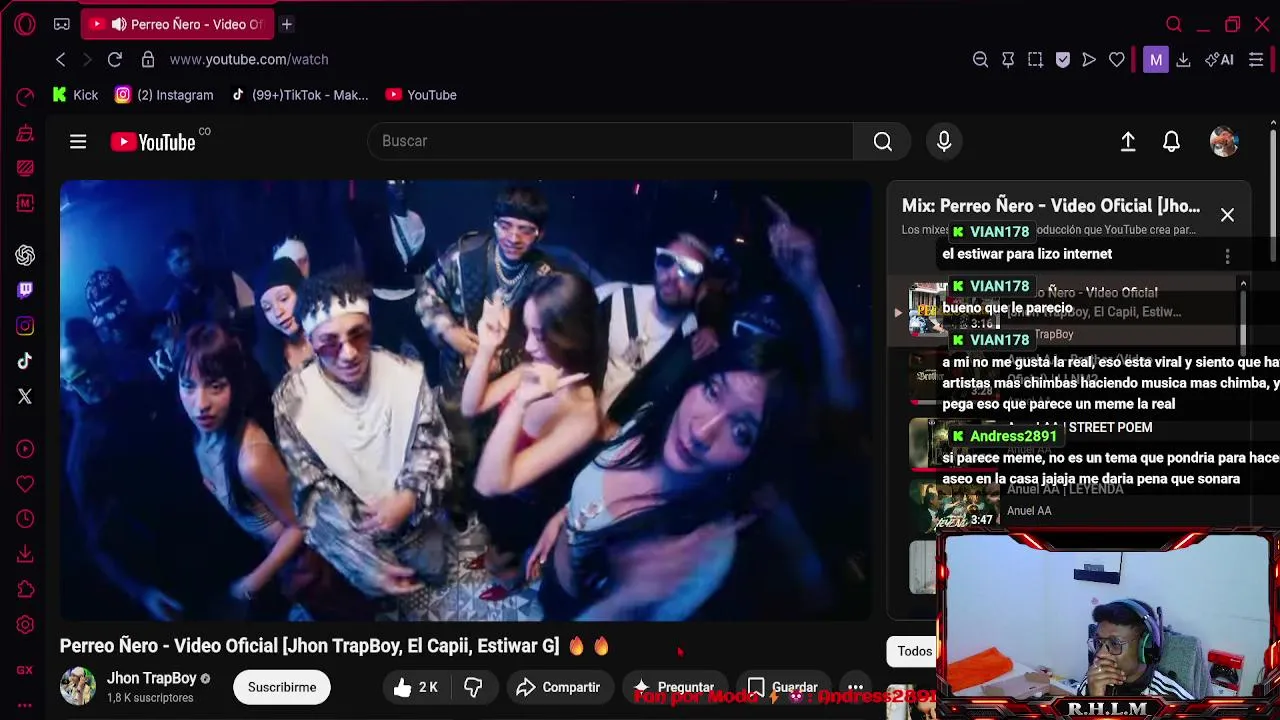Open a new tab with plus button
Viewport: 1280px width, 720px height.
coord(286,24)
